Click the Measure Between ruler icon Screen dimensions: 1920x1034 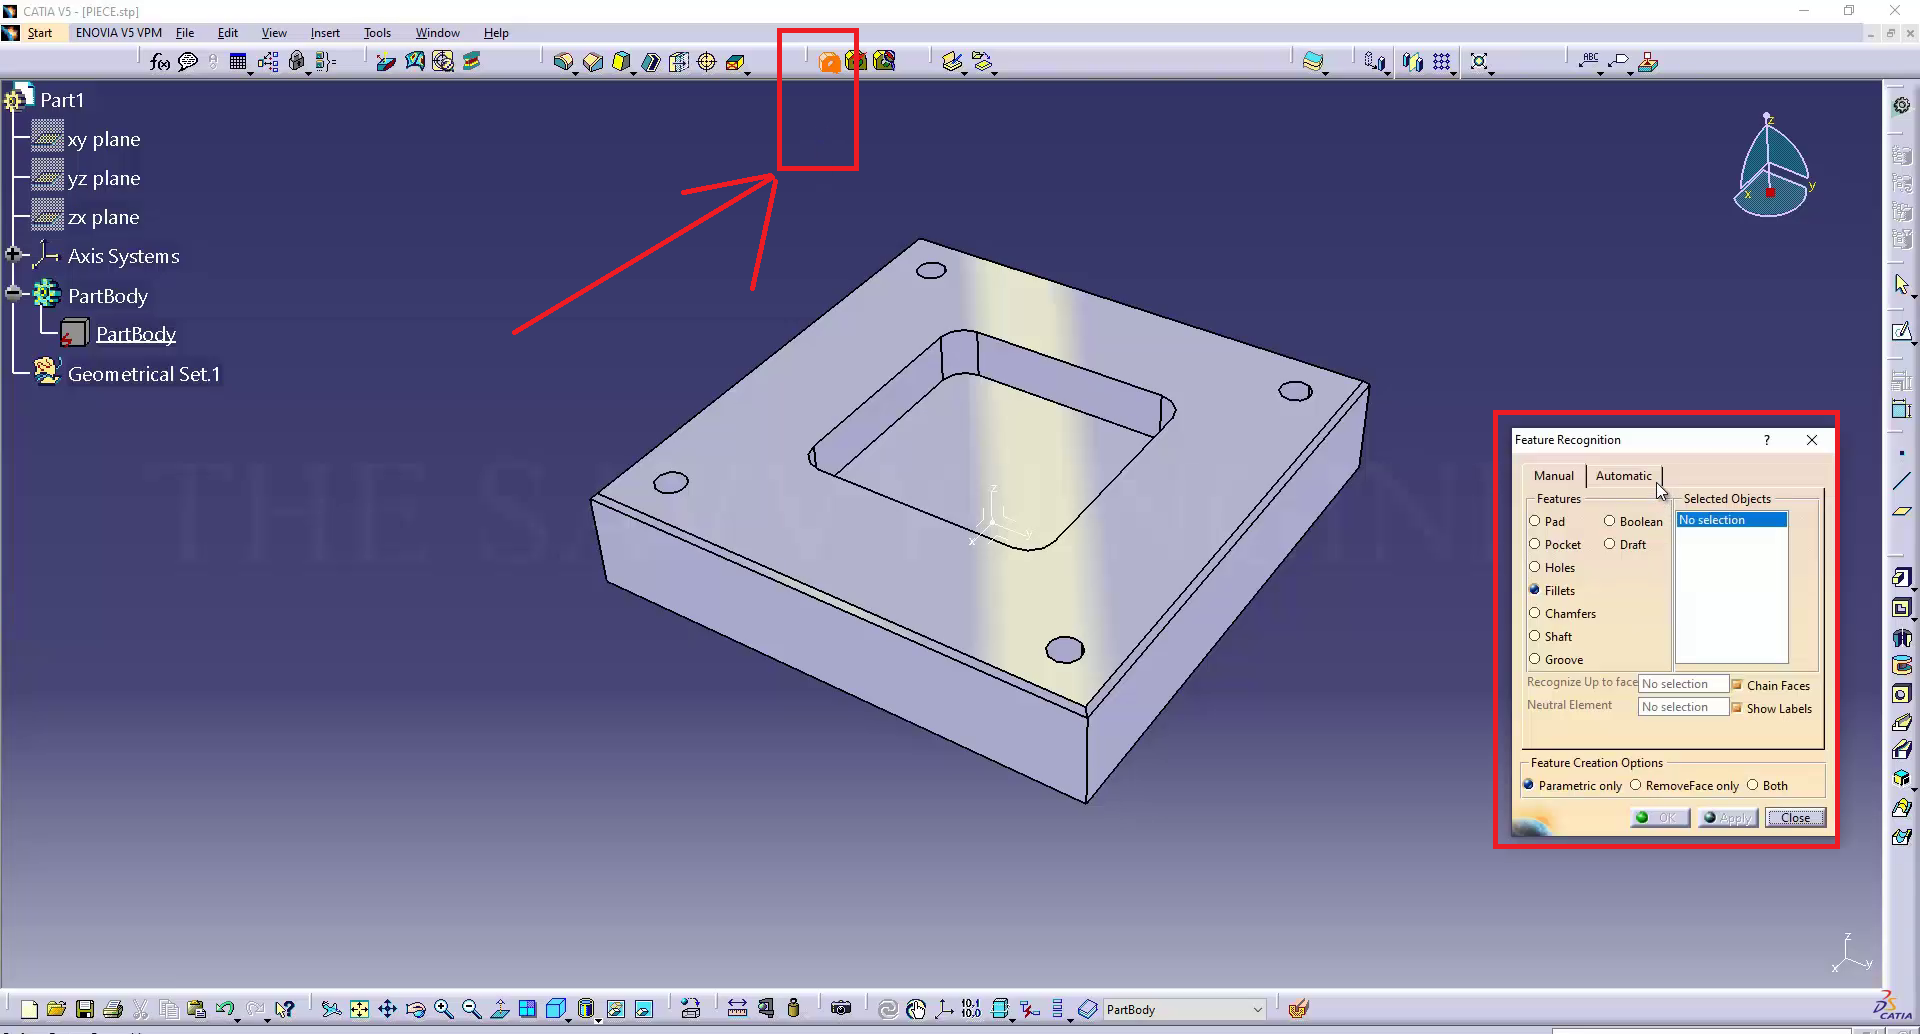pos(737,1008)
